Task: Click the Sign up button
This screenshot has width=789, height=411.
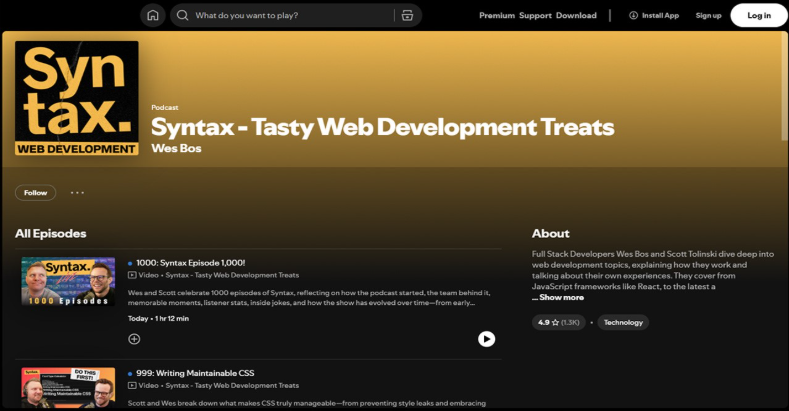Action: 708,15
